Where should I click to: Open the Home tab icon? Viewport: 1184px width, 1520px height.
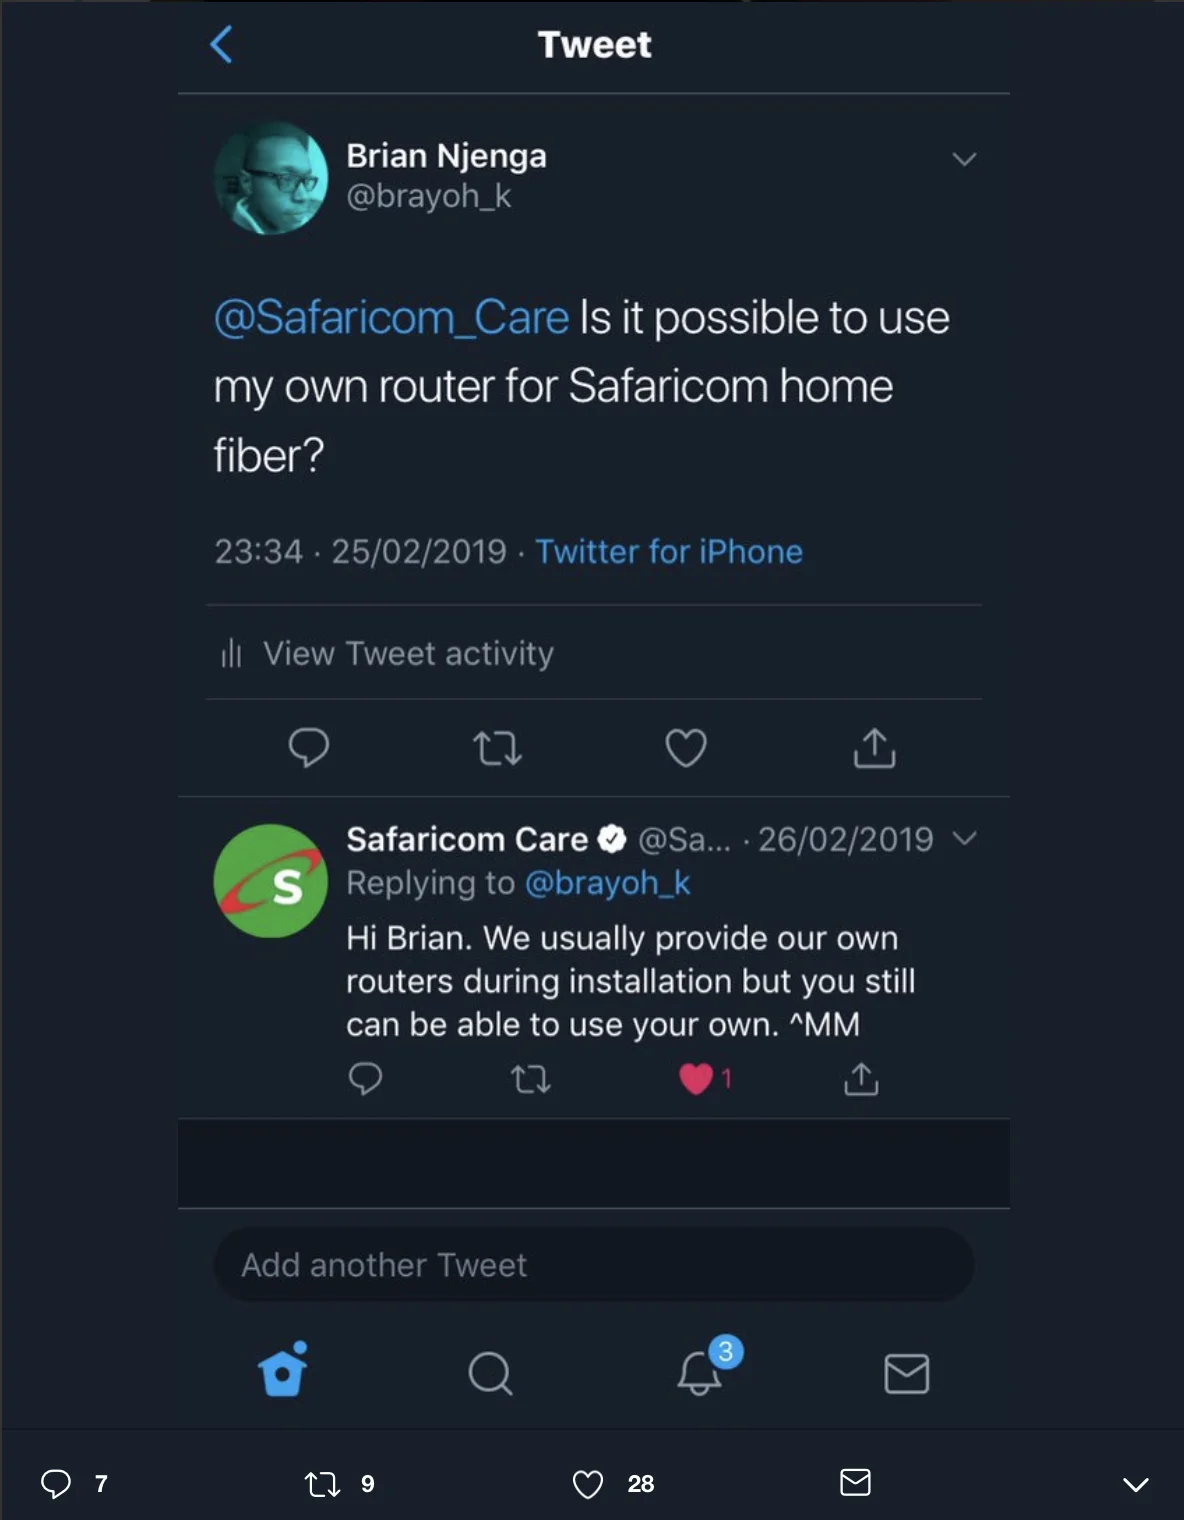(283, 1371)
